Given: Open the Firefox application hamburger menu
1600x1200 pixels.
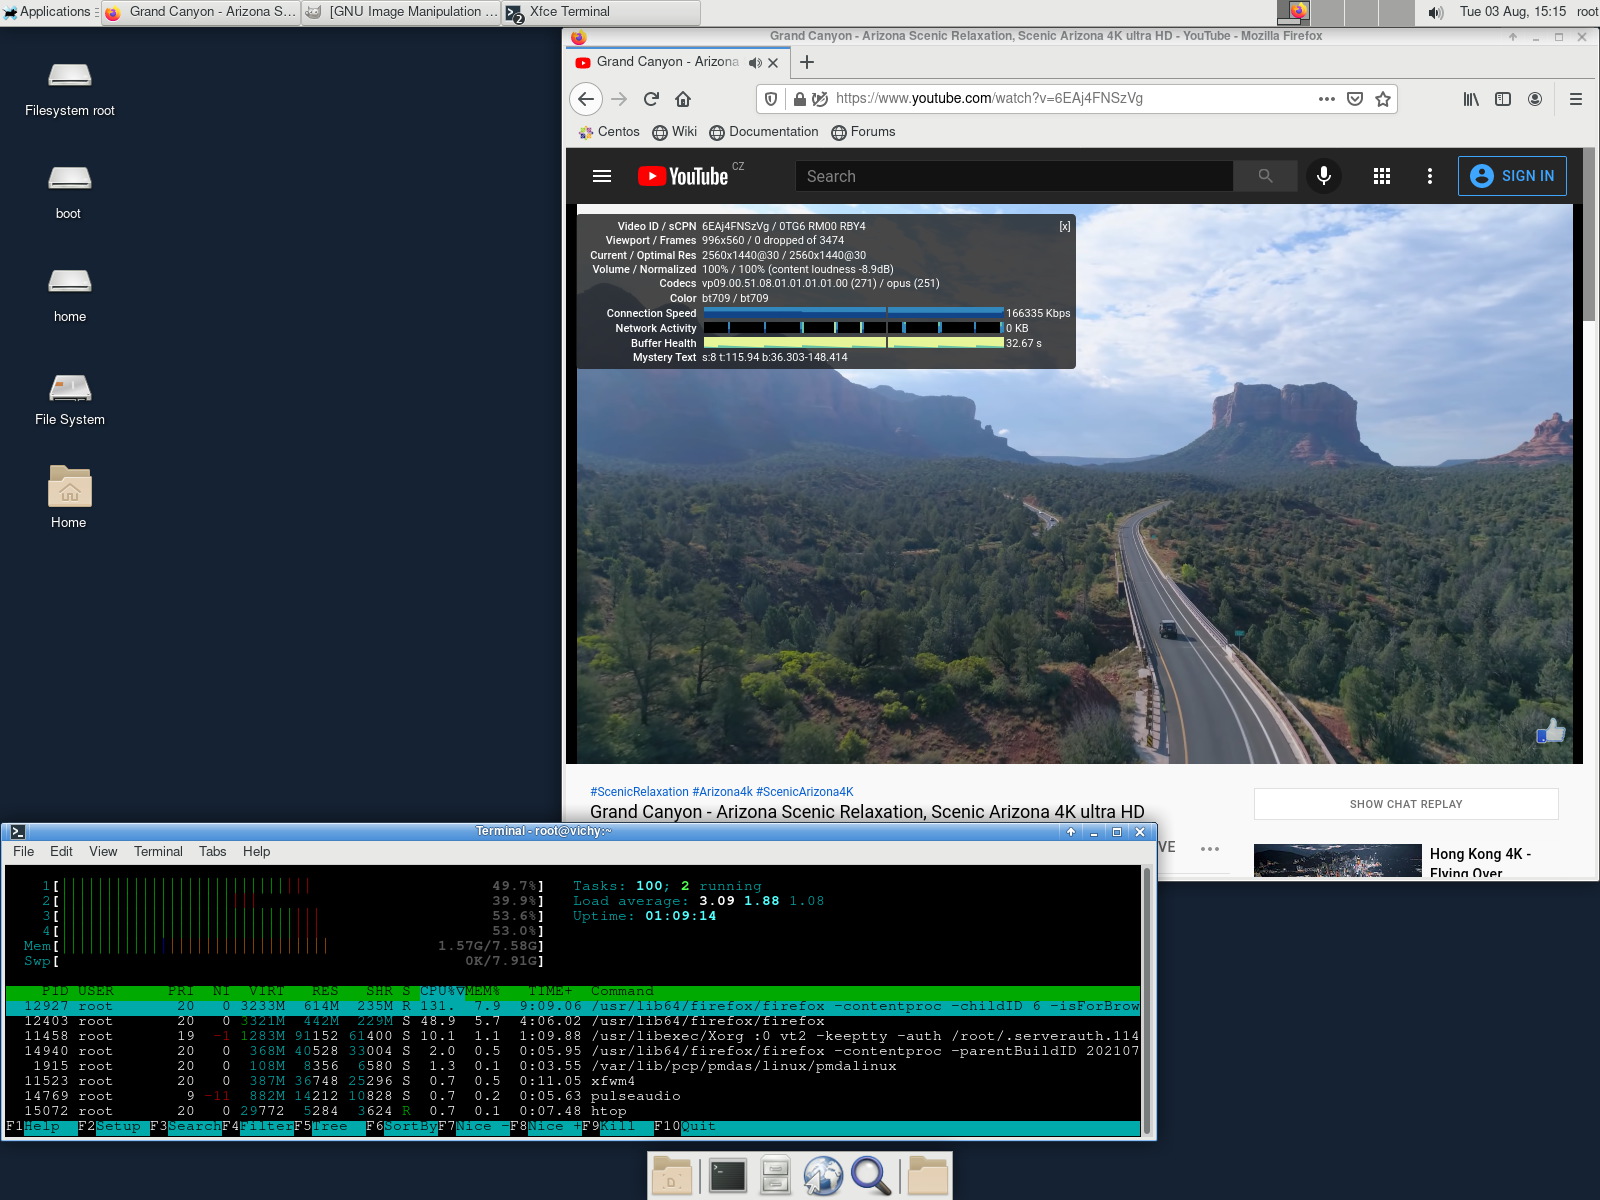Looking at the screenshot, I should 1576,99.
